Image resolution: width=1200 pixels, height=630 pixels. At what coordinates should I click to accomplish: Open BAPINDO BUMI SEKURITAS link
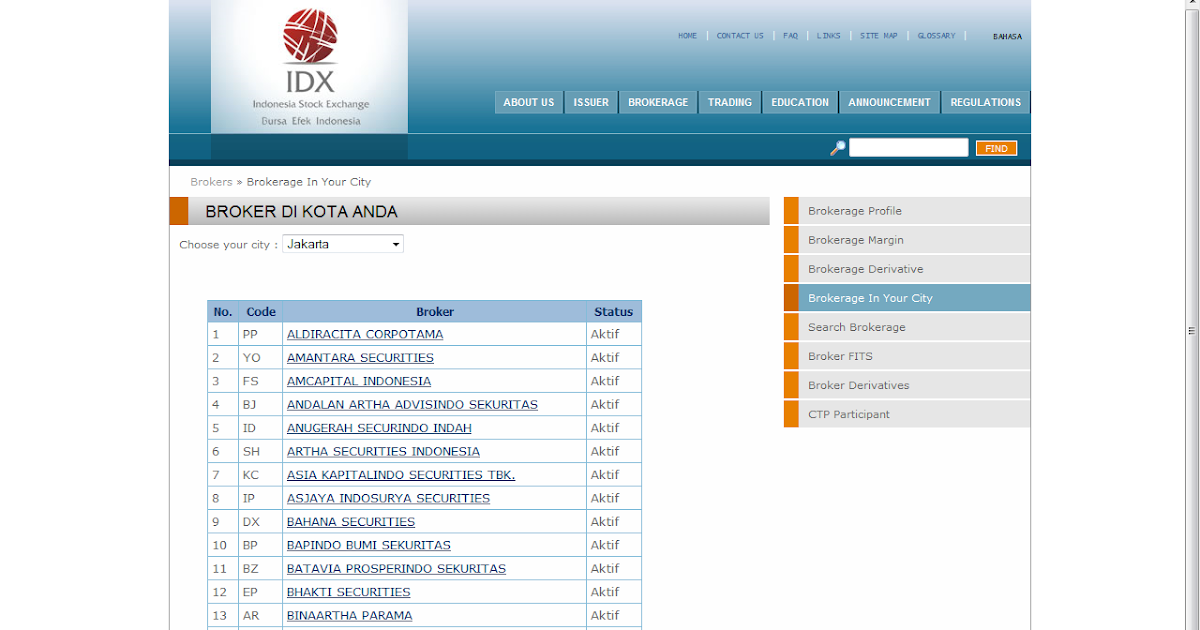369,545
